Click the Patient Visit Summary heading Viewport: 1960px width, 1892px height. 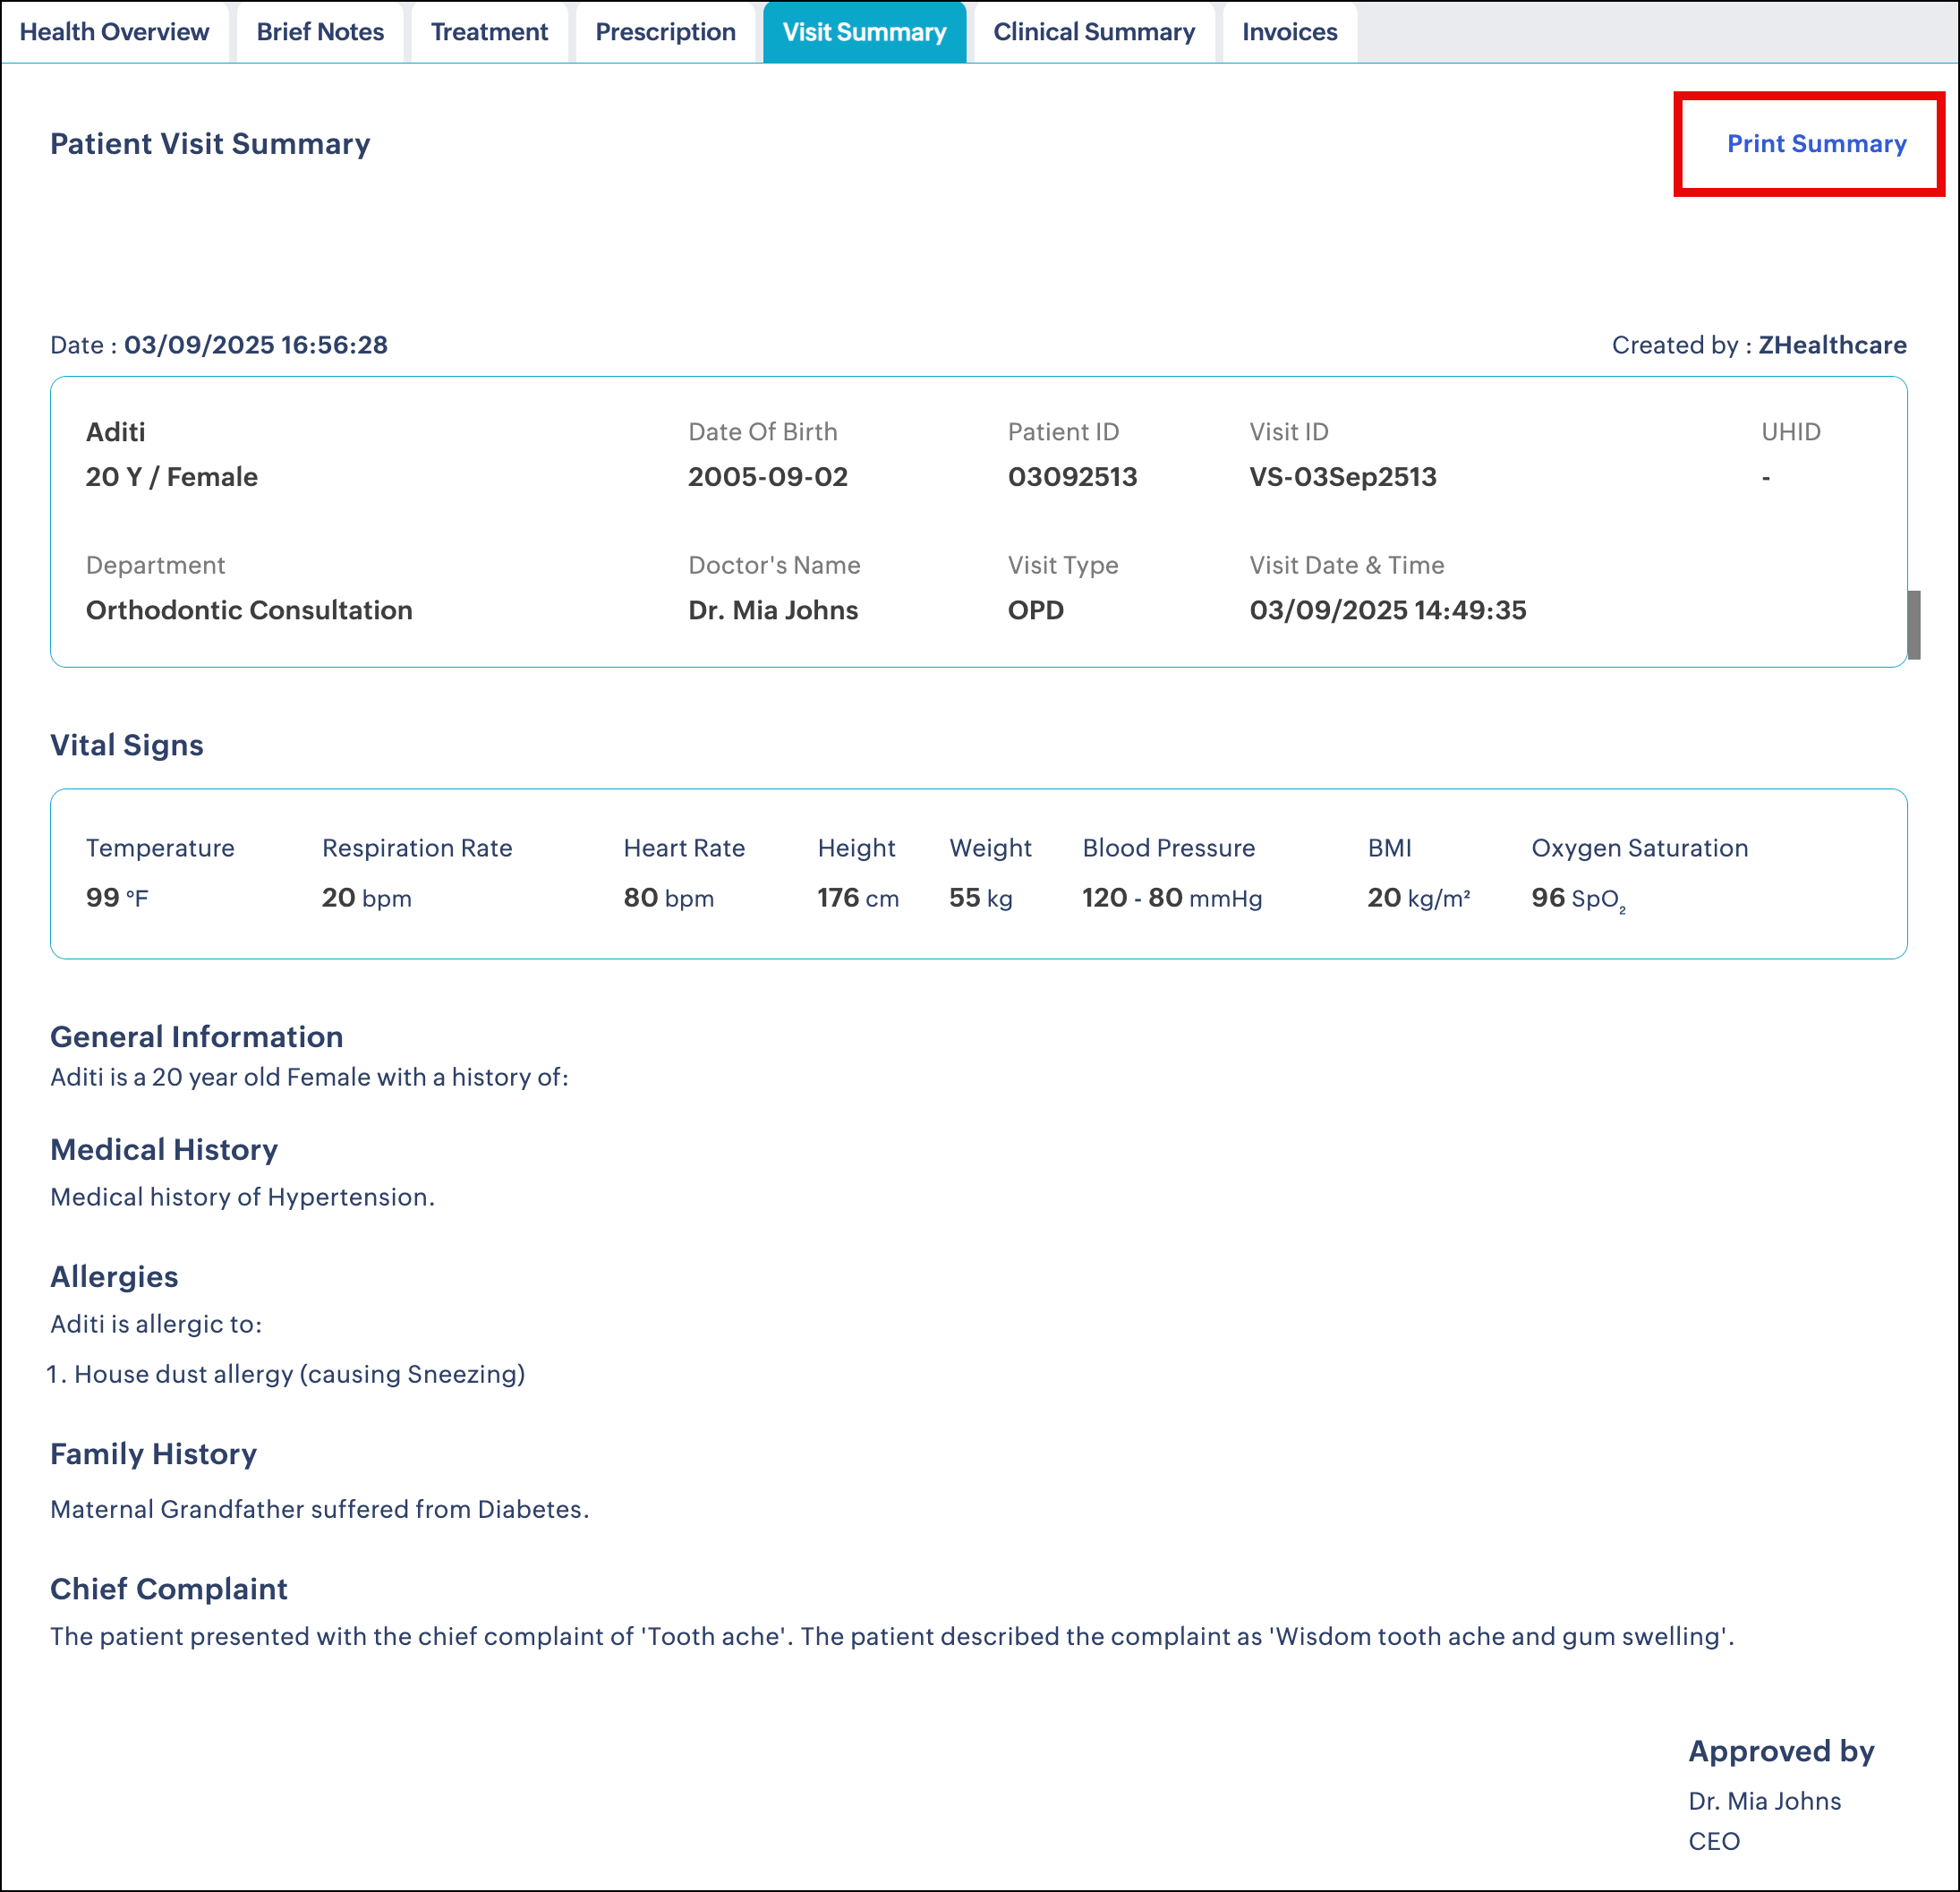point(210,144)
